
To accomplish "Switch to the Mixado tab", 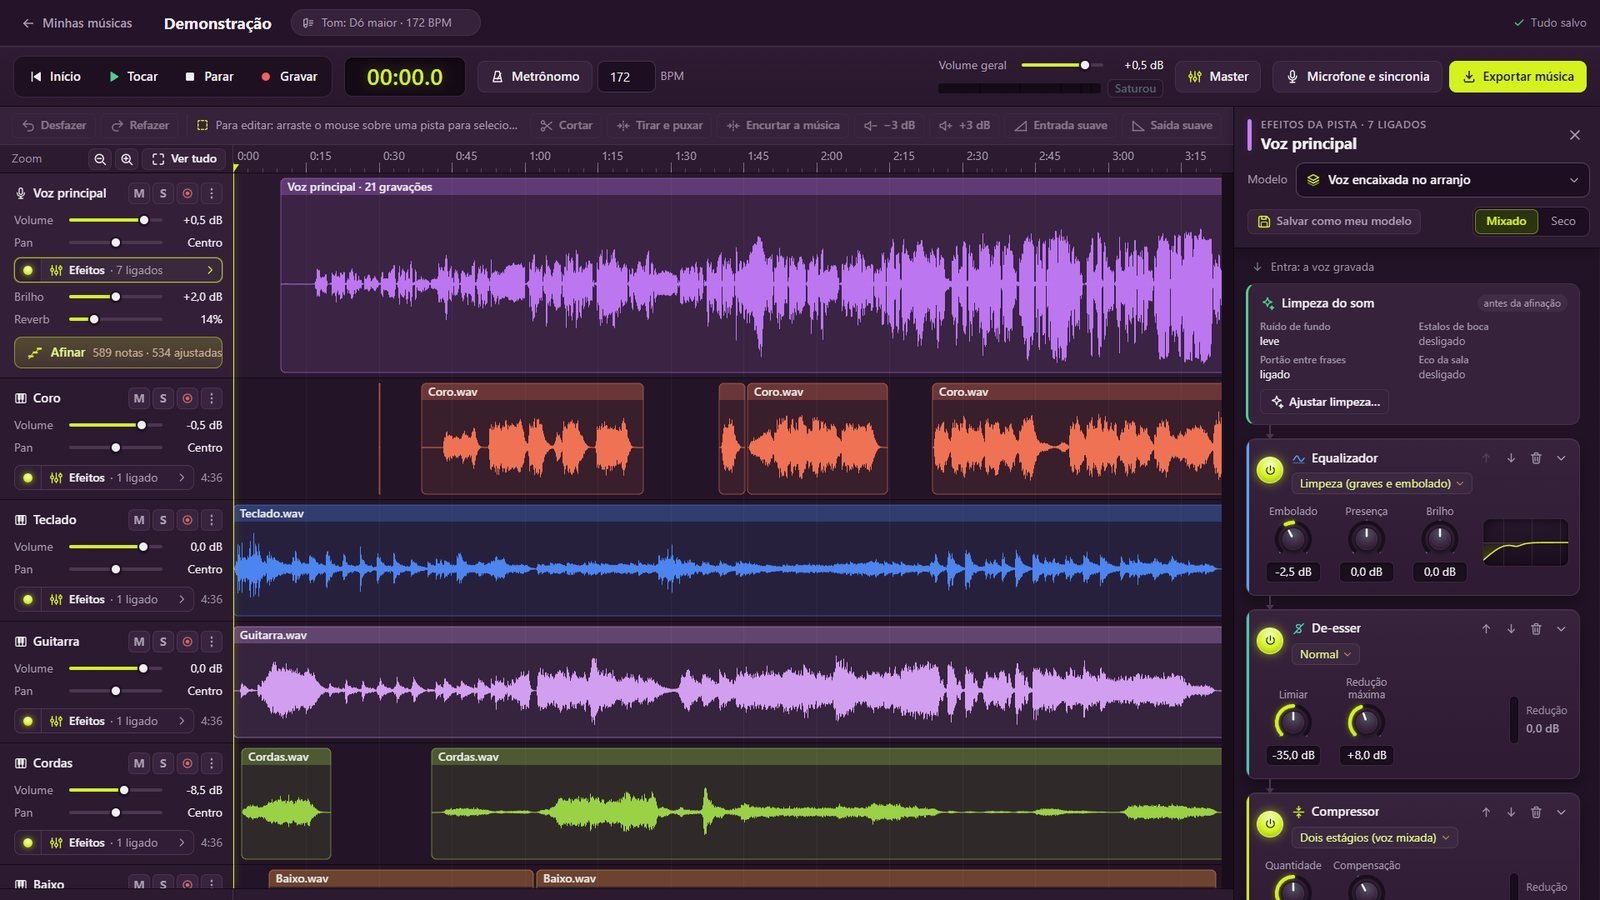I will (1506, 222).
